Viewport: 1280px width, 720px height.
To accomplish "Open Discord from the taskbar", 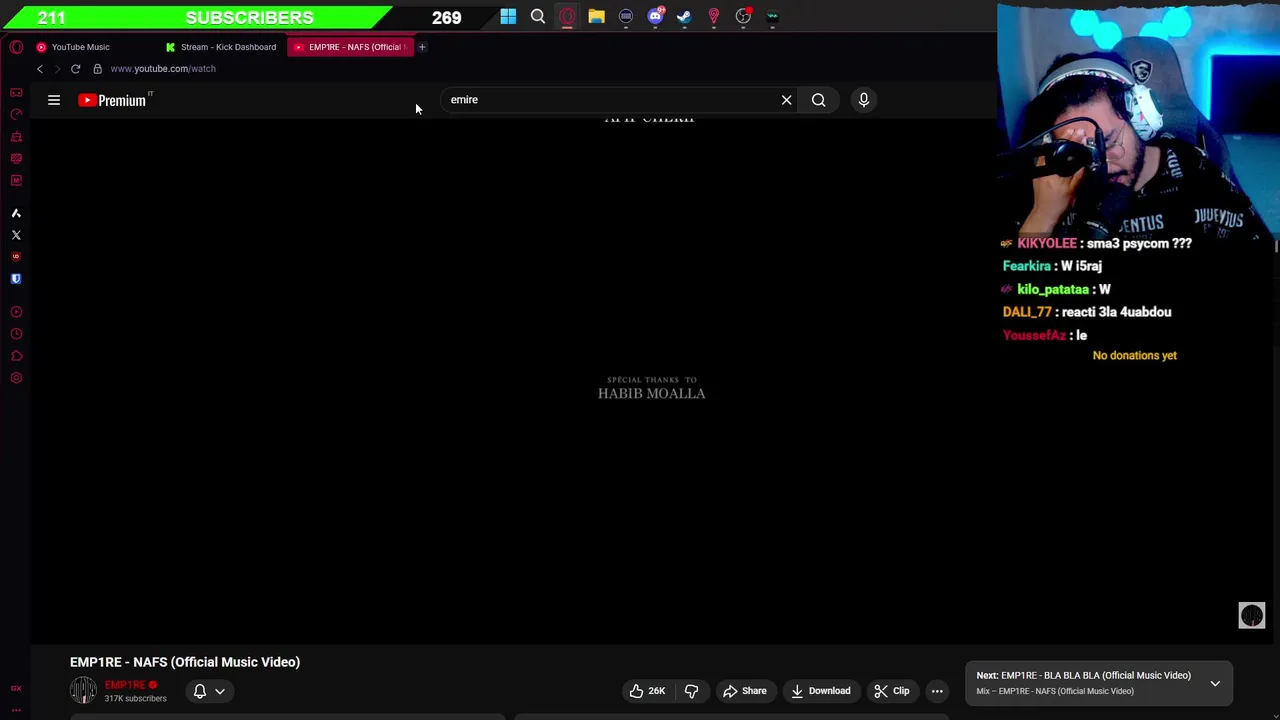I will pos(655,16).
